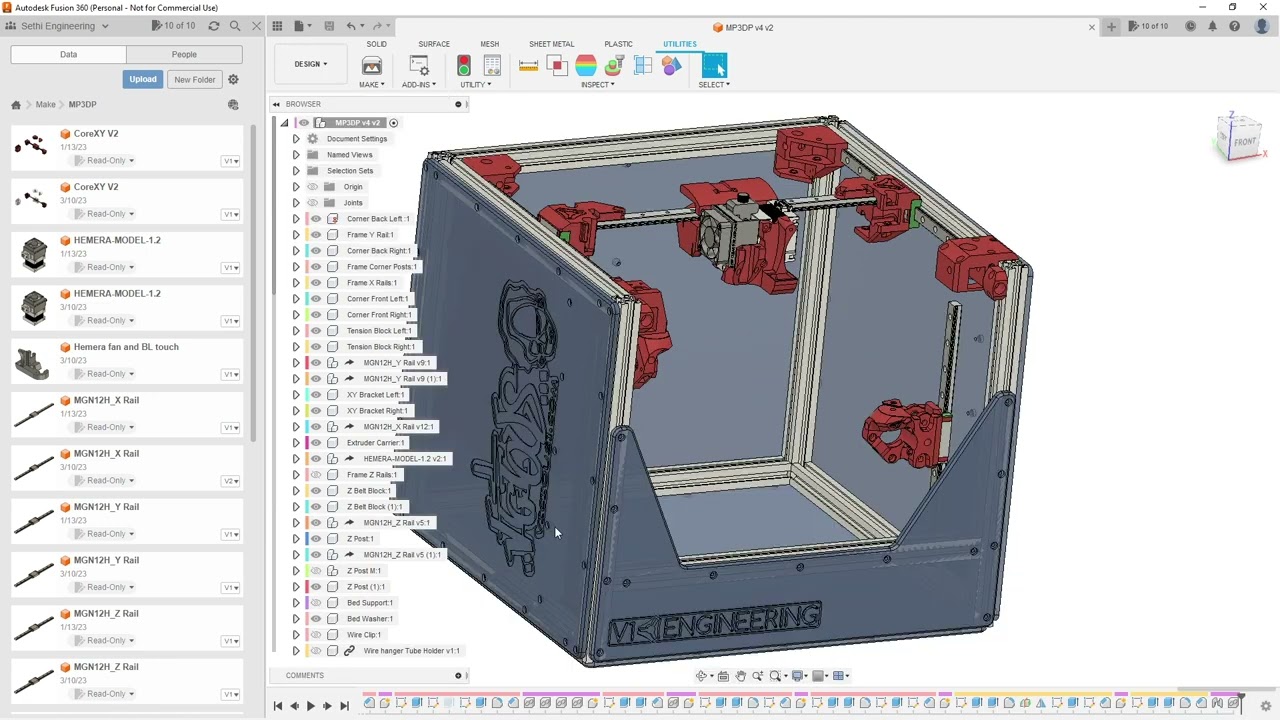Open the notifications bell

point(1212,26)
